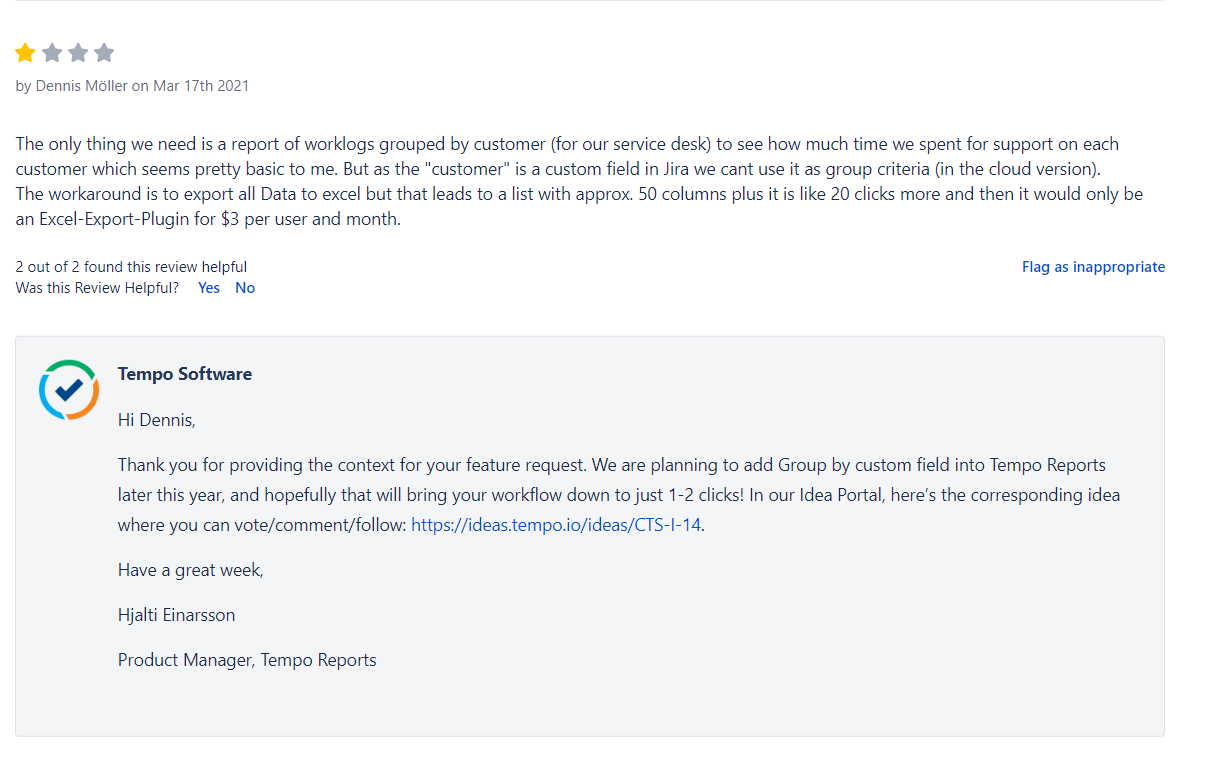
Task: Click the 'Have a great week,' line
Action: point(190,570)
